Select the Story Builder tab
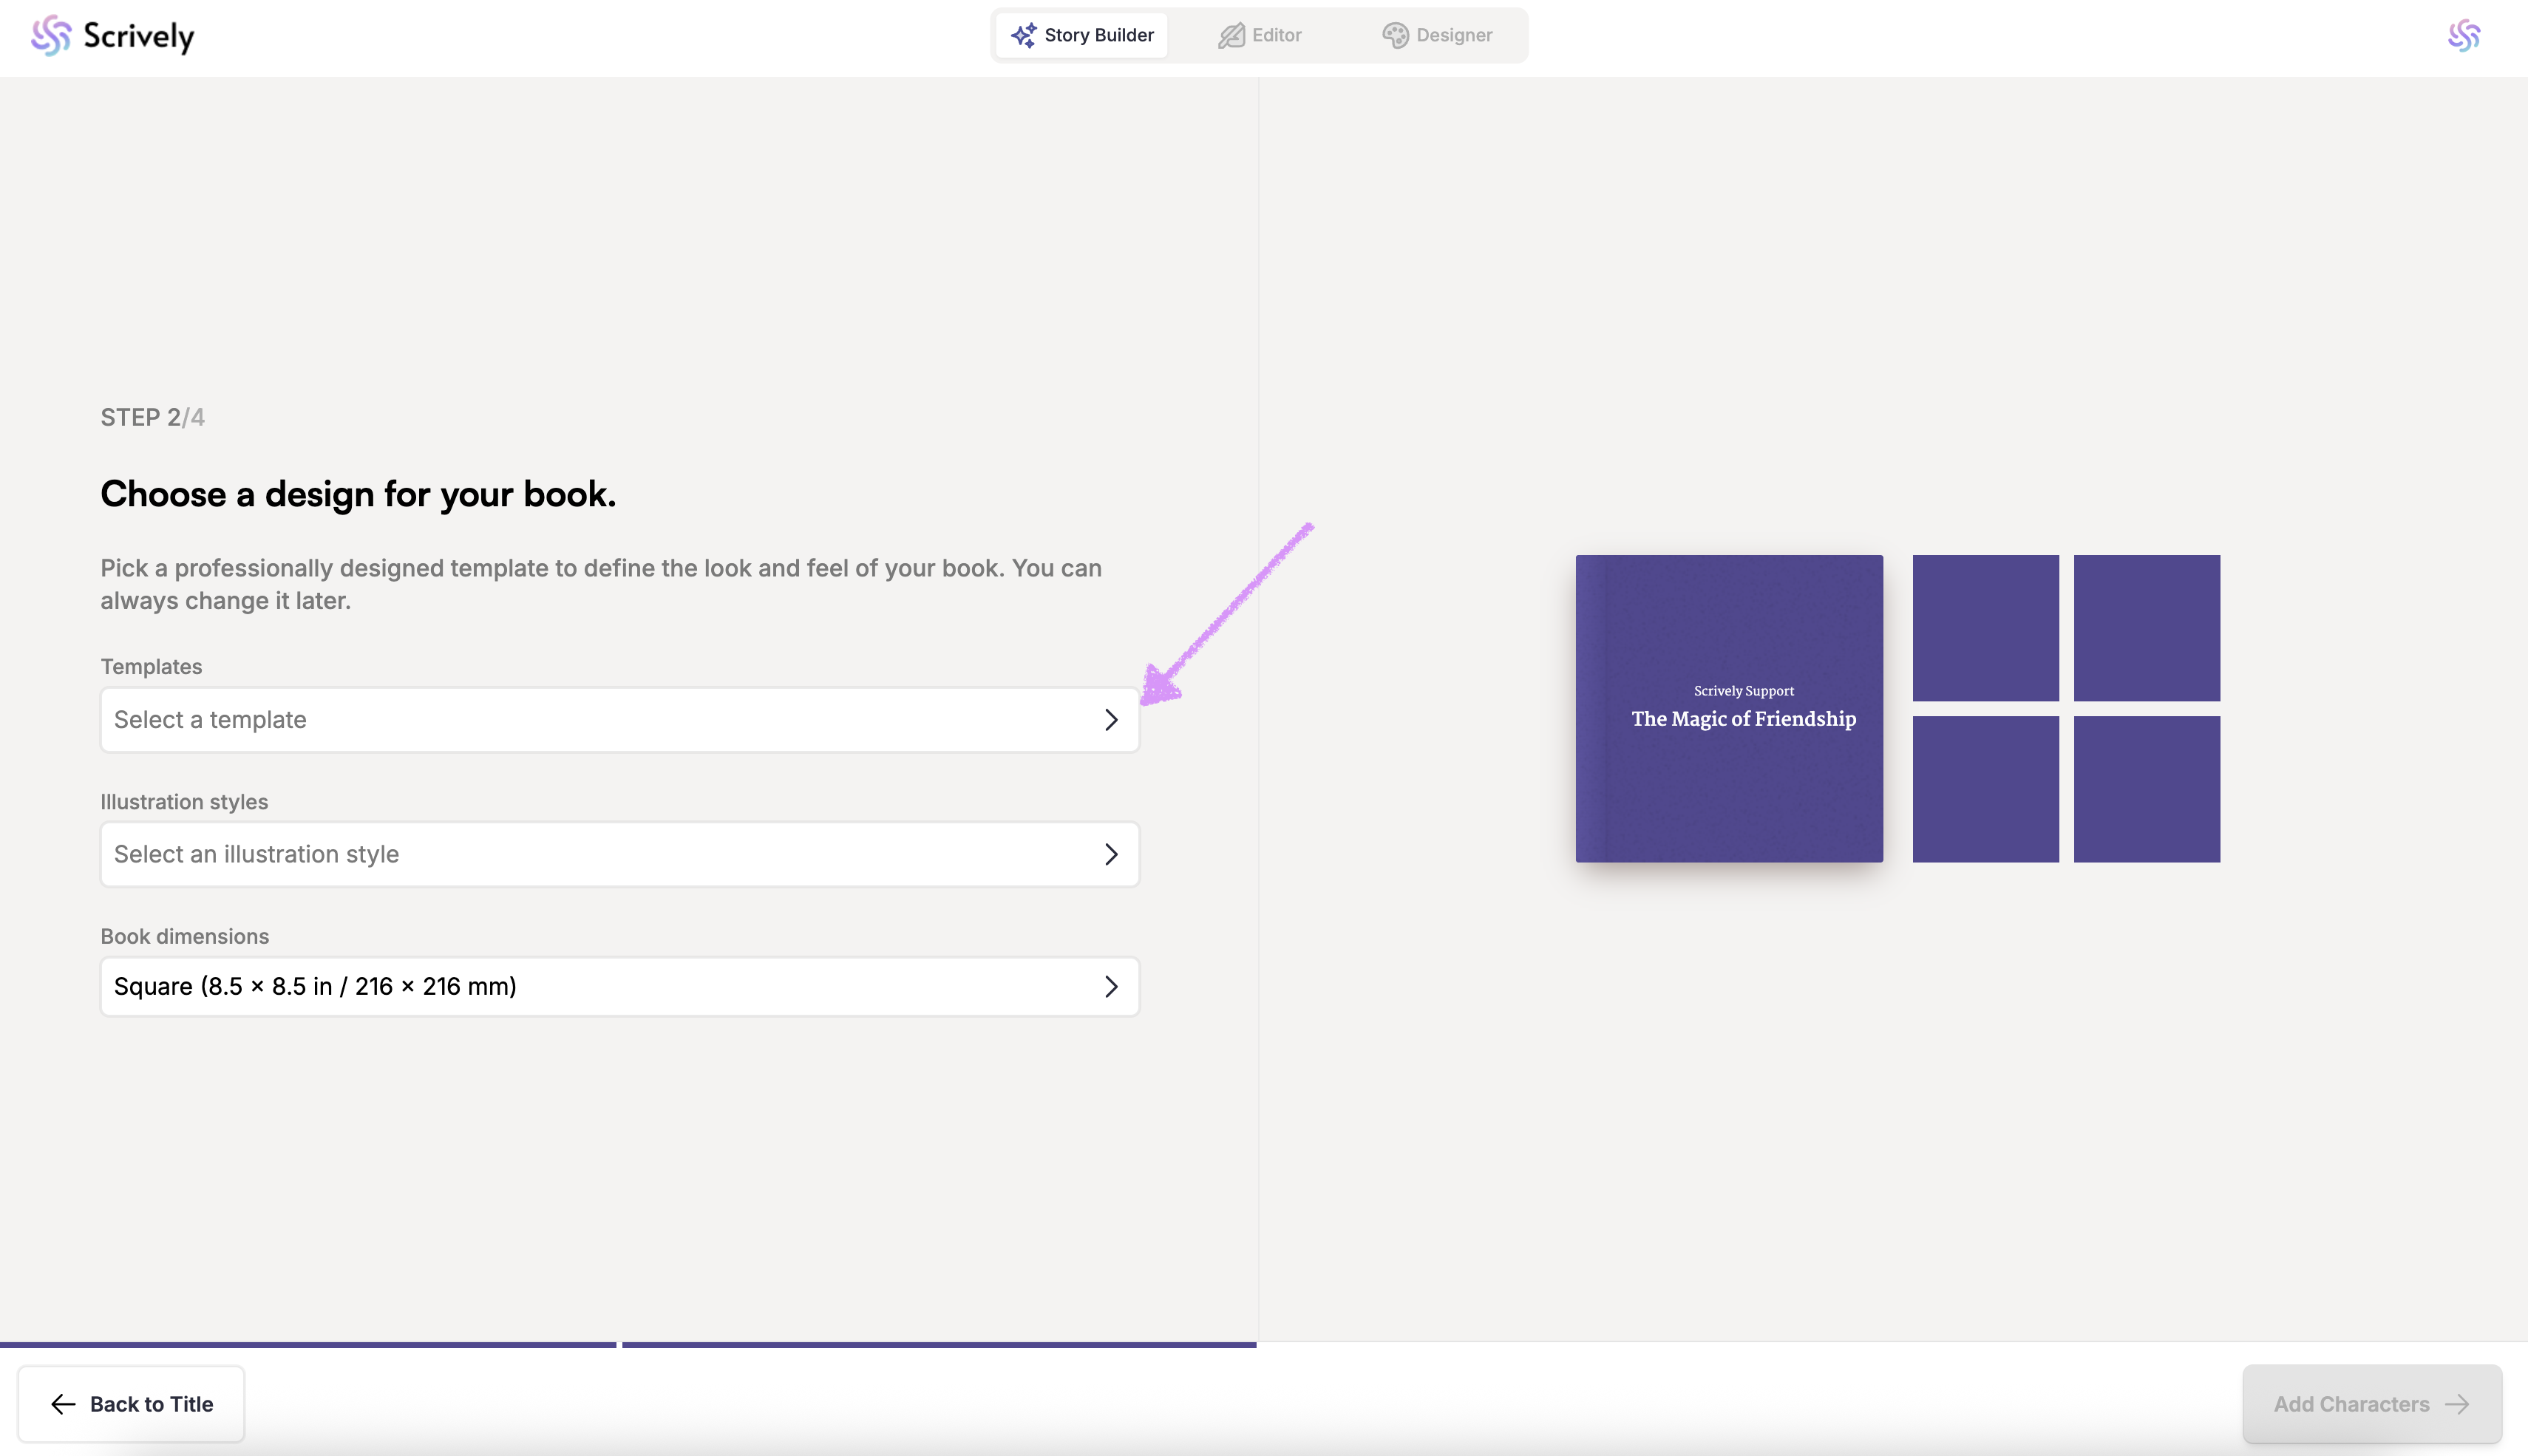Image resolution: width=2528 pixels, height=1456 pixels. click(1082, 35)
